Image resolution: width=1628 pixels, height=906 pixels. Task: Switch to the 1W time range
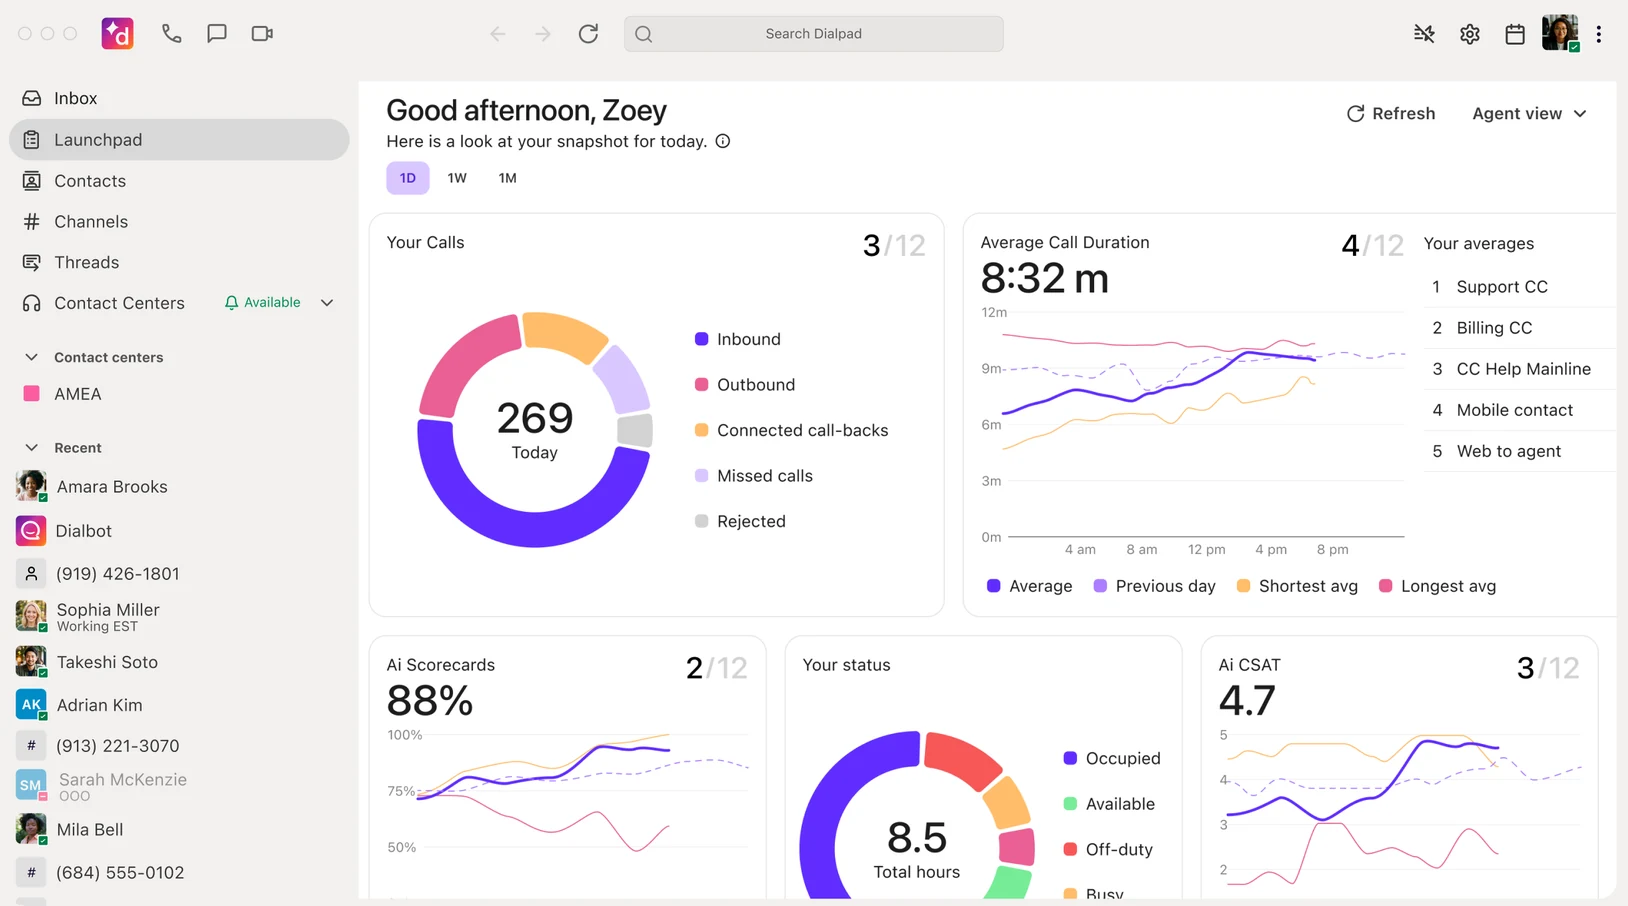pos(457,178)
